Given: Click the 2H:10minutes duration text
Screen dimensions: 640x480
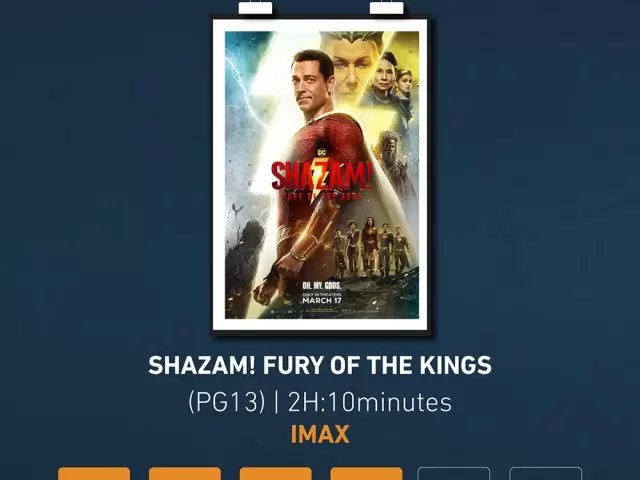Looking at the screenshot, I should tap(370, 402).
